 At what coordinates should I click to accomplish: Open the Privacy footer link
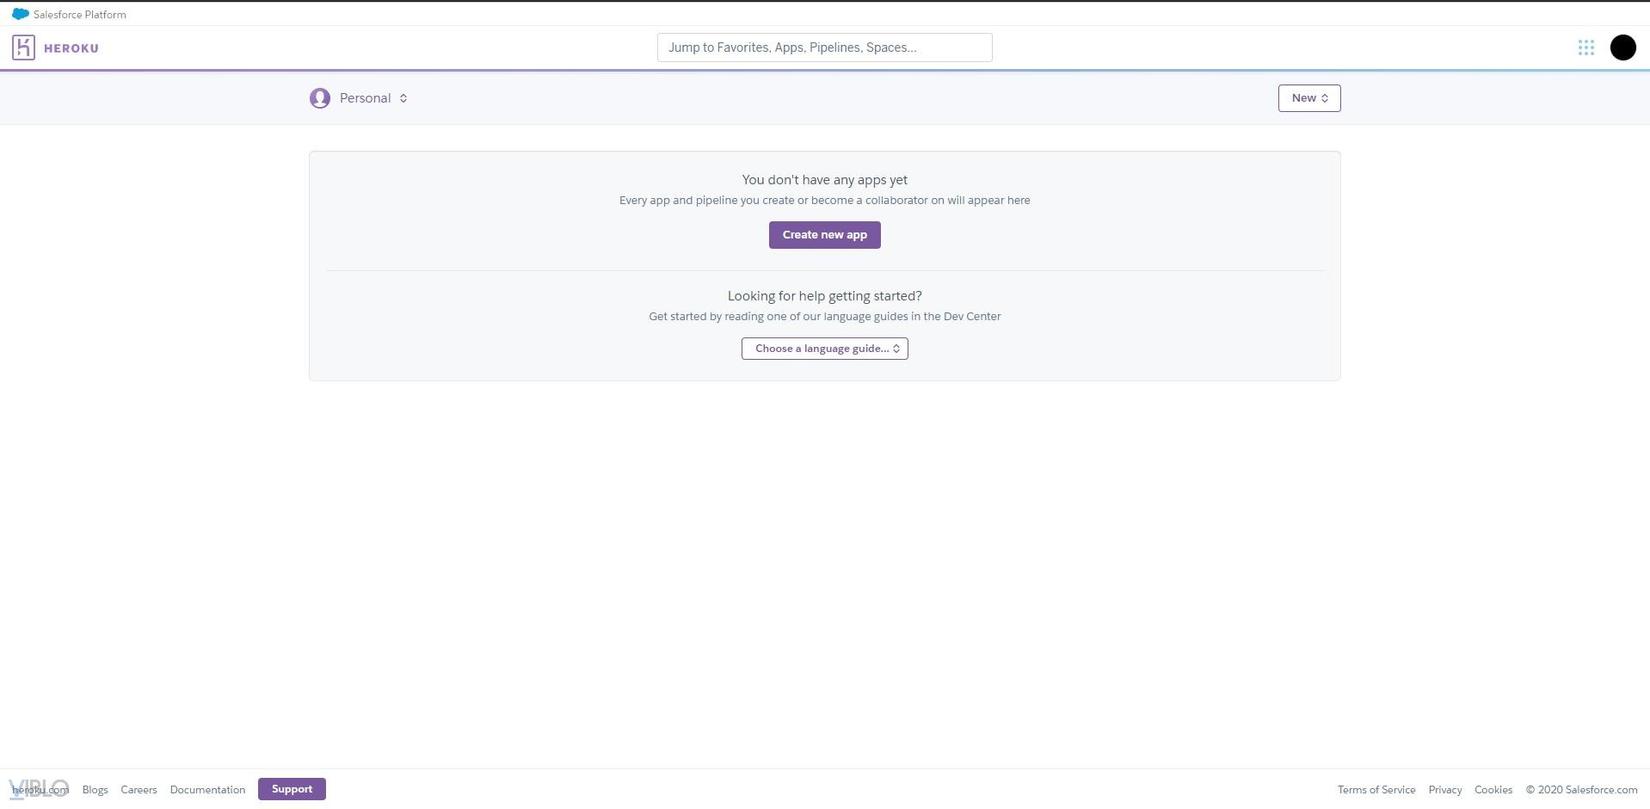(x=1445, y=790)
